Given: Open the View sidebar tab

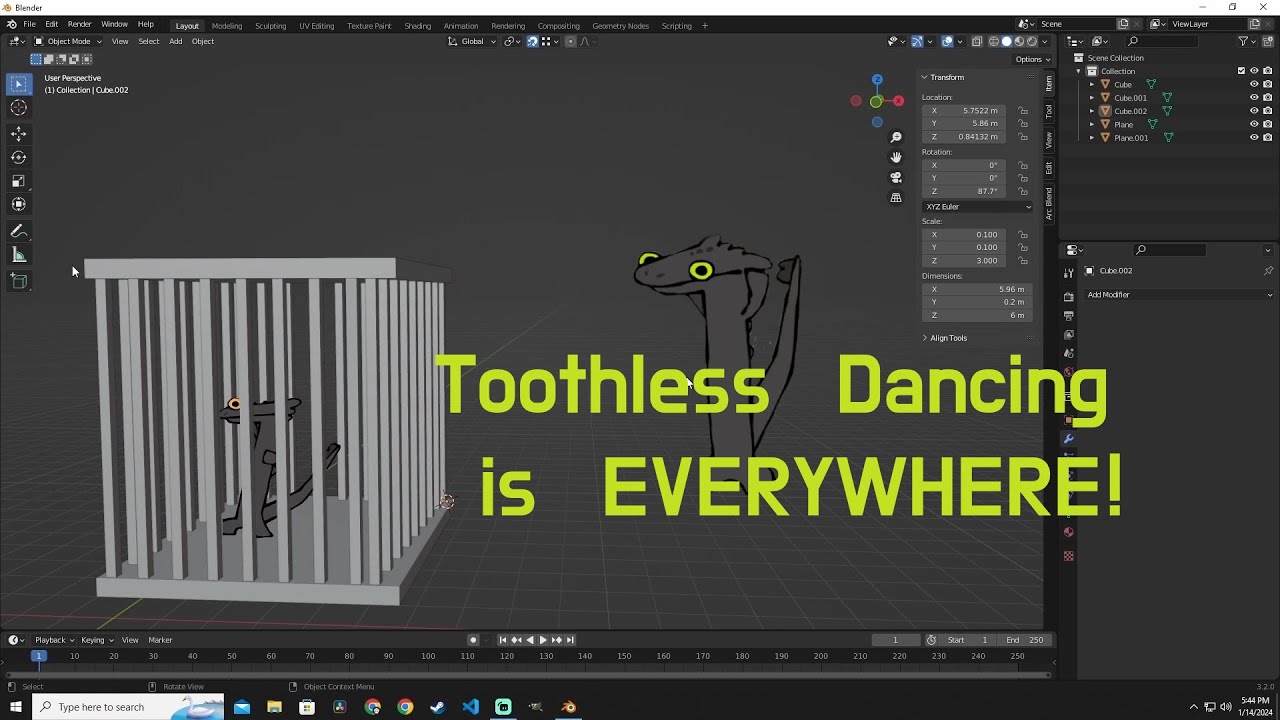Looking at the screenshot, I should [1049, 139].
